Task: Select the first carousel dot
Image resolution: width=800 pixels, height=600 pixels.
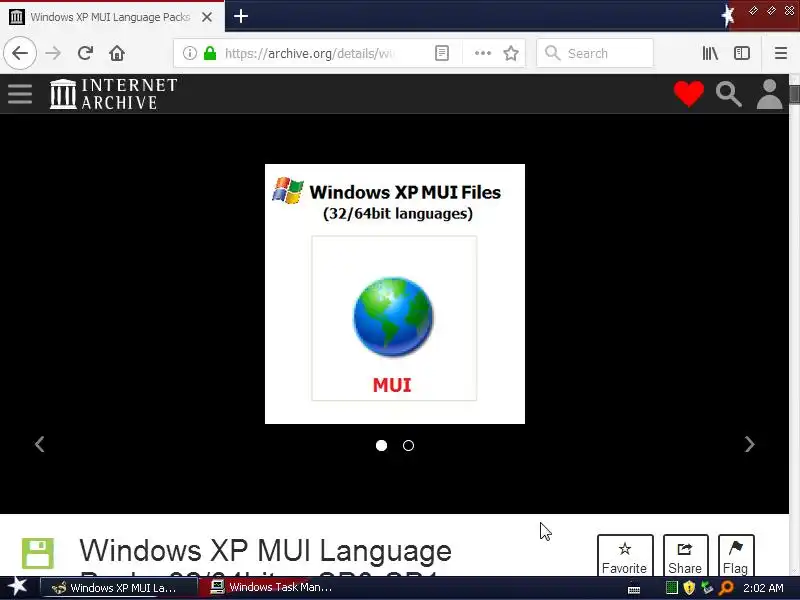Action: pos(381,445)
